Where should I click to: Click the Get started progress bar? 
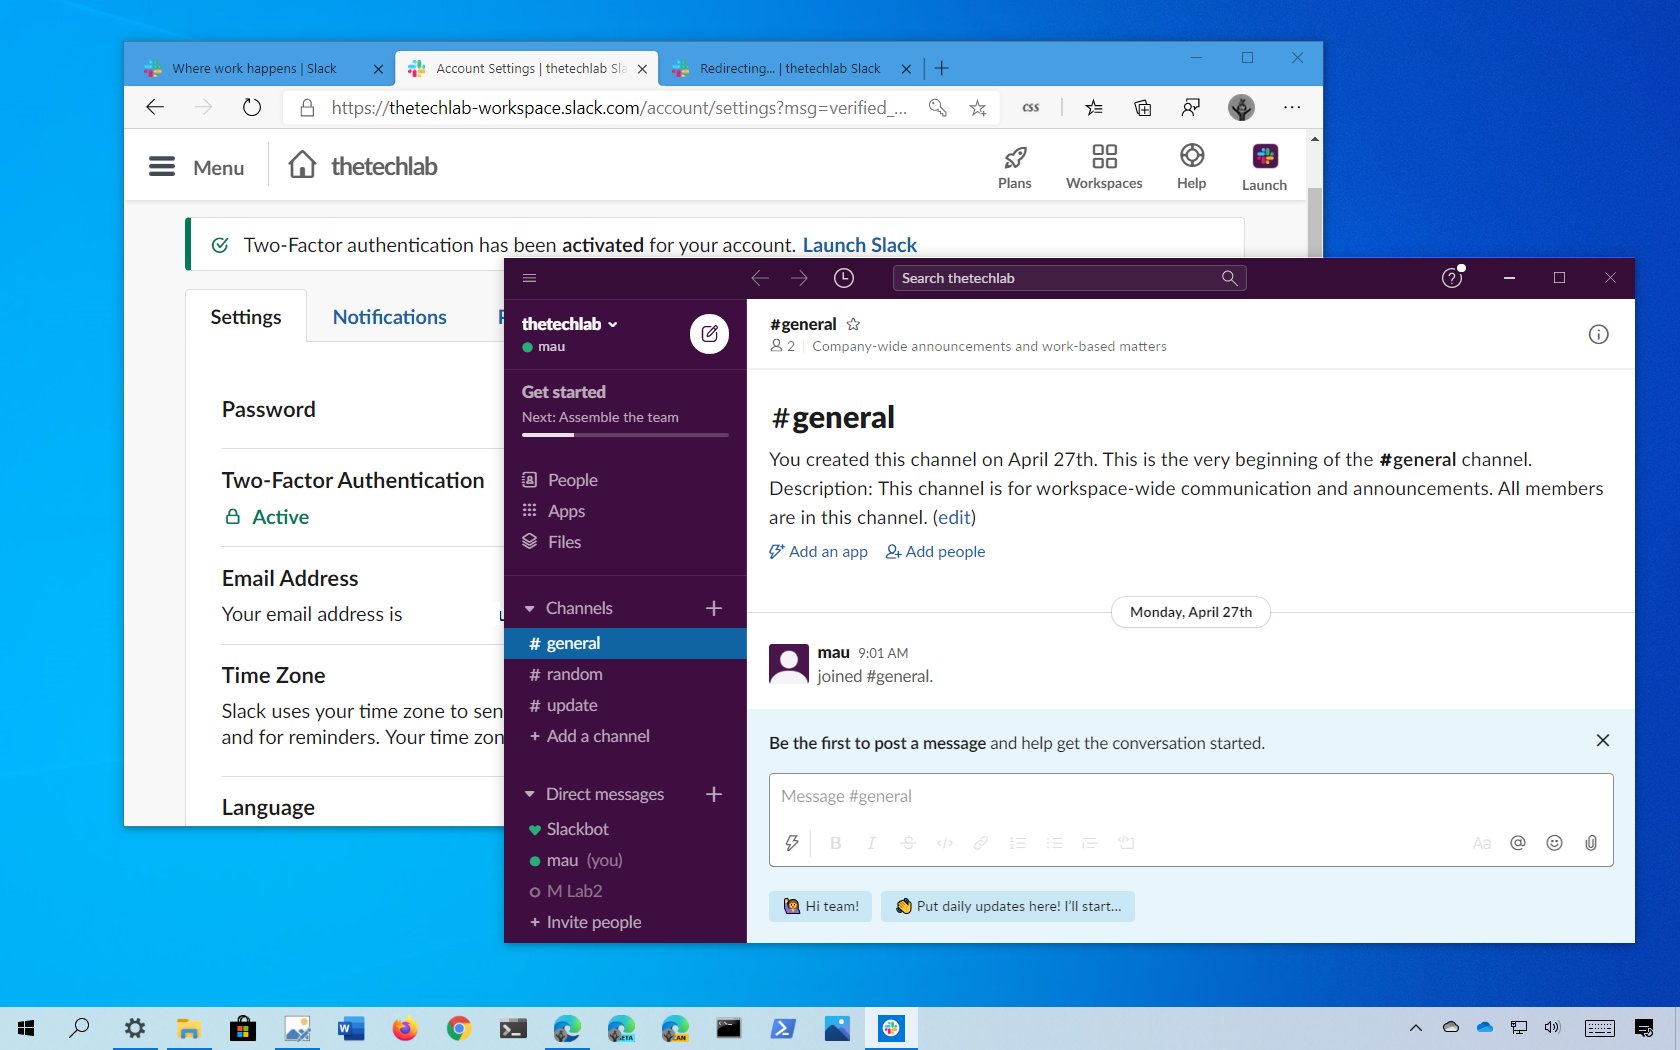(625, 435)
